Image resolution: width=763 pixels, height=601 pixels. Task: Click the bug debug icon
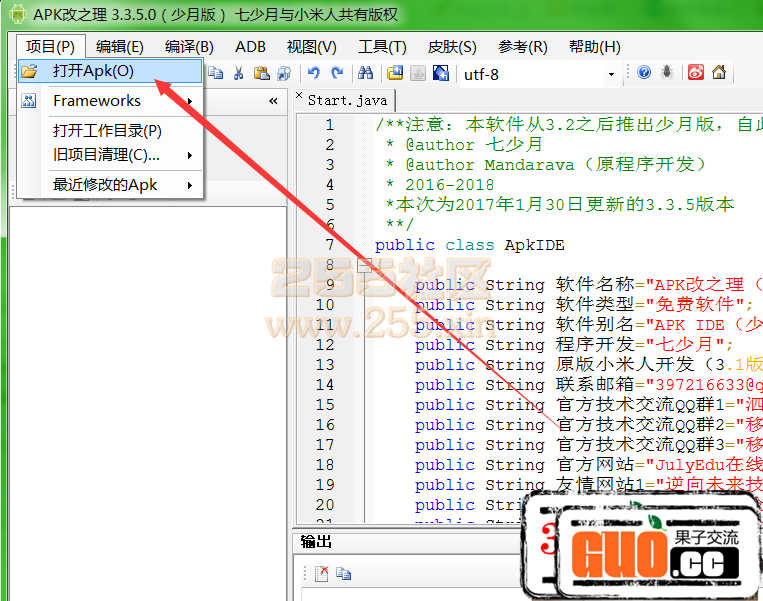click(x=667, y=73)
